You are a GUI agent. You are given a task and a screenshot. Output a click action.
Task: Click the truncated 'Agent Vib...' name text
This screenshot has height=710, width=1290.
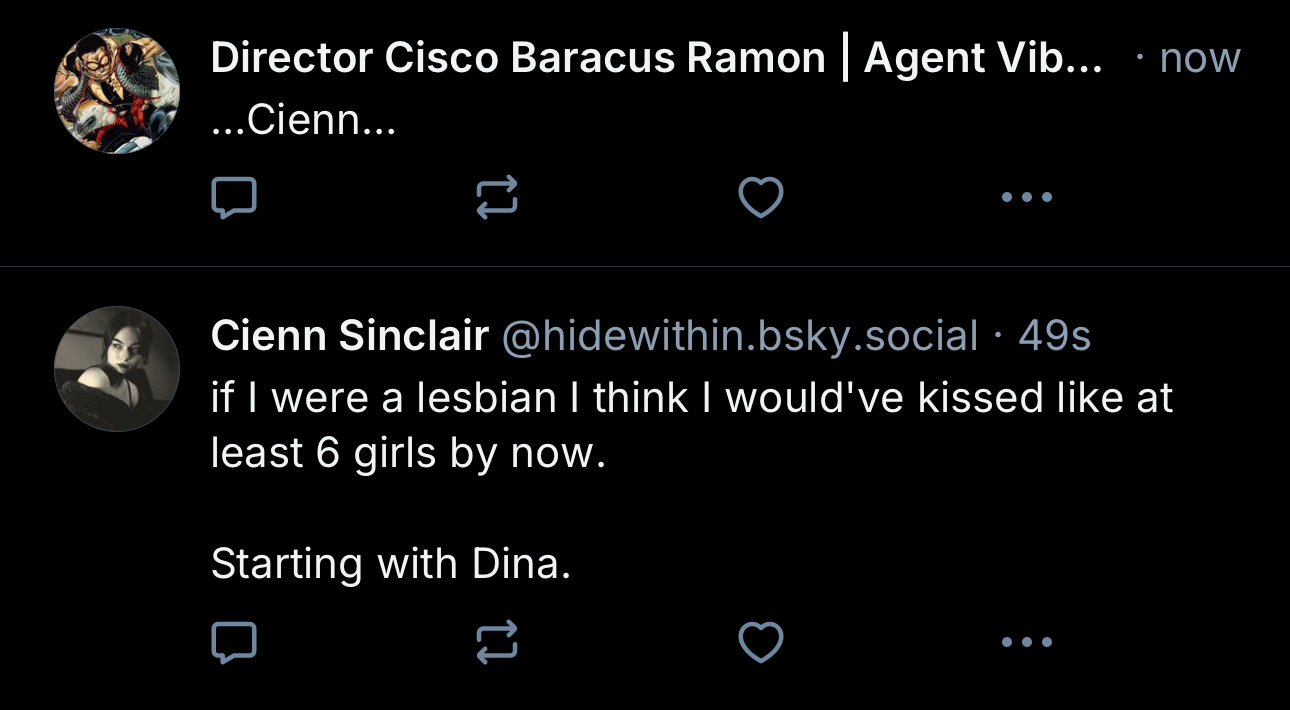[x=982, y=60]
